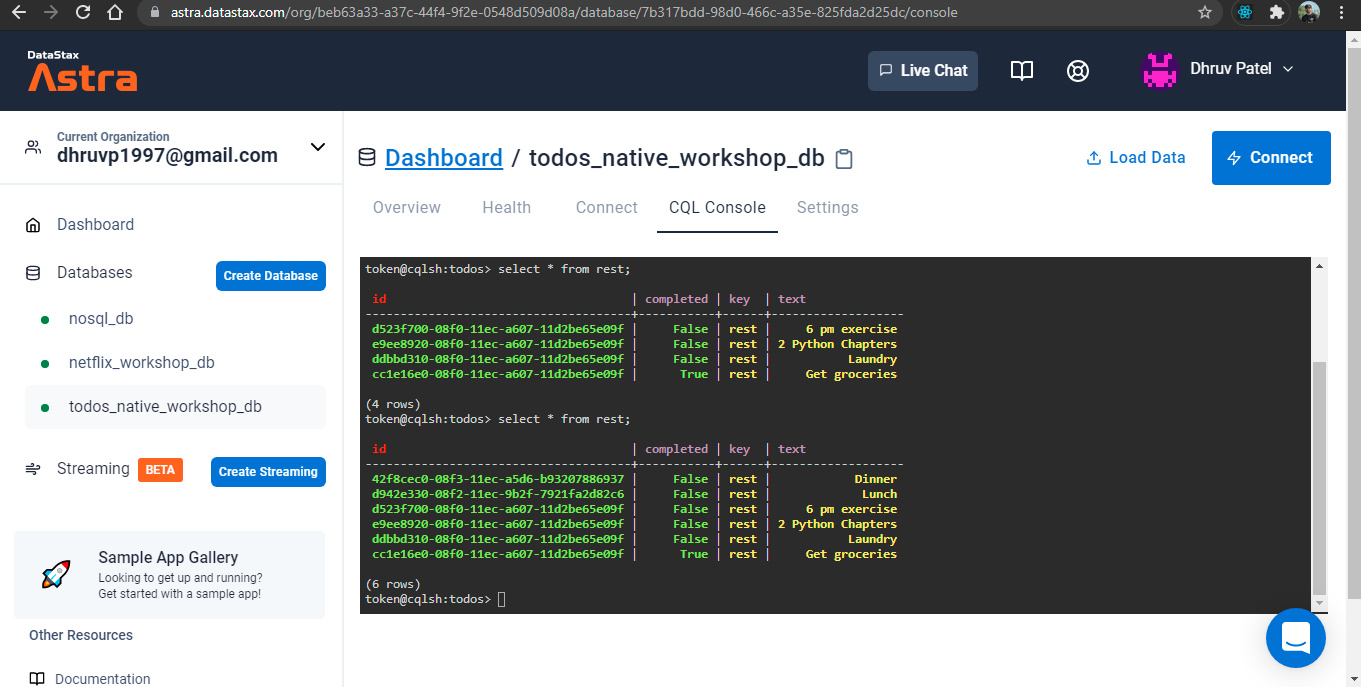Click the Dashboard breadcrumb link
This screenshot has width=1361, height=687.
[444, 158]
